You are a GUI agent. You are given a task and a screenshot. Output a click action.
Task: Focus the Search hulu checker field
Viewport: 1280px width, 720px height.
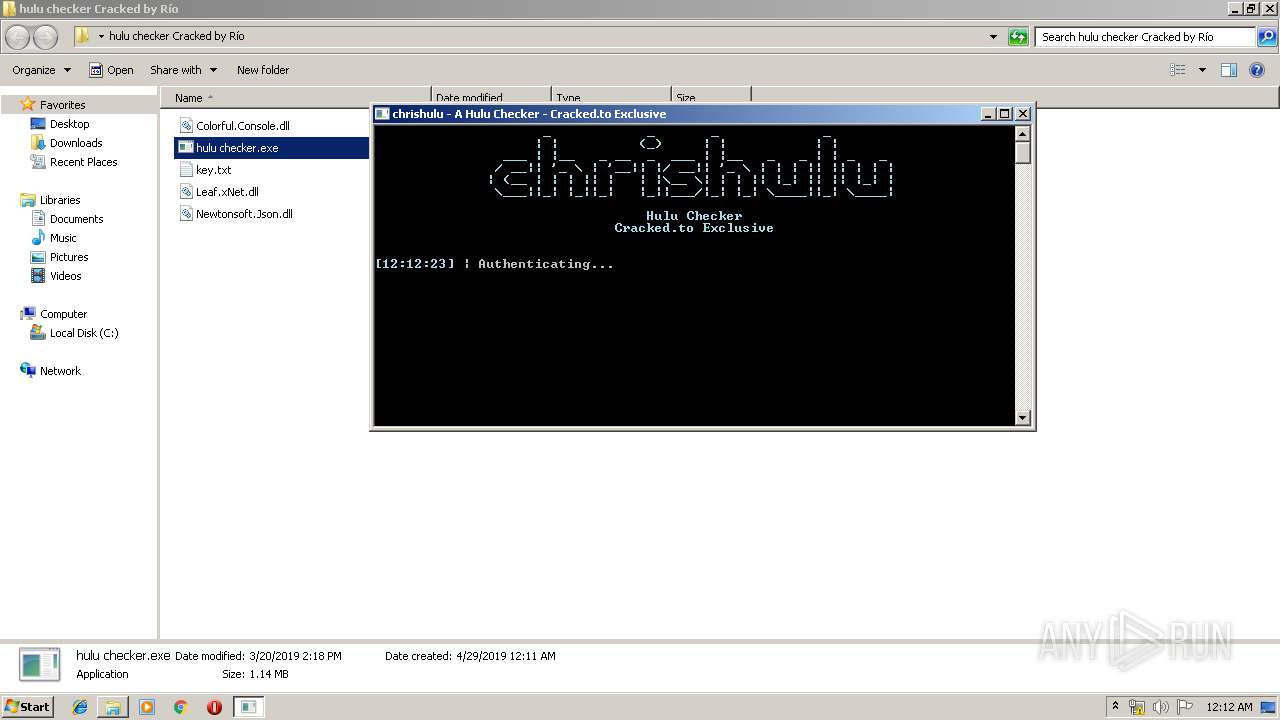[1146, 37]
